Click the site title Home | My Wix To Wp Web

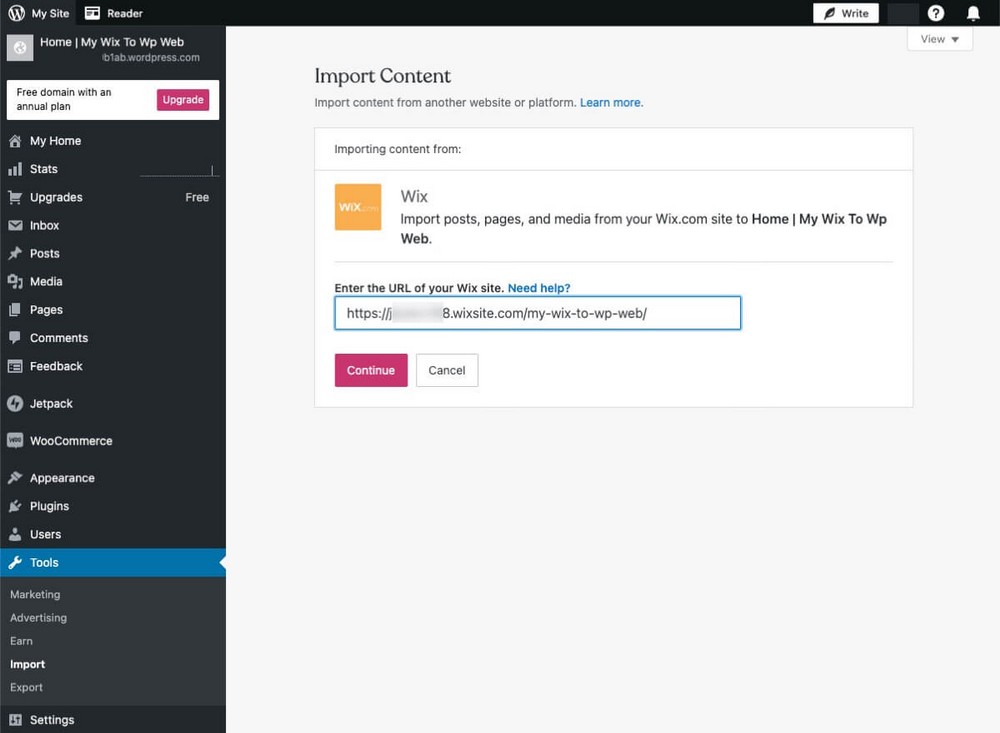coord(112,42)
